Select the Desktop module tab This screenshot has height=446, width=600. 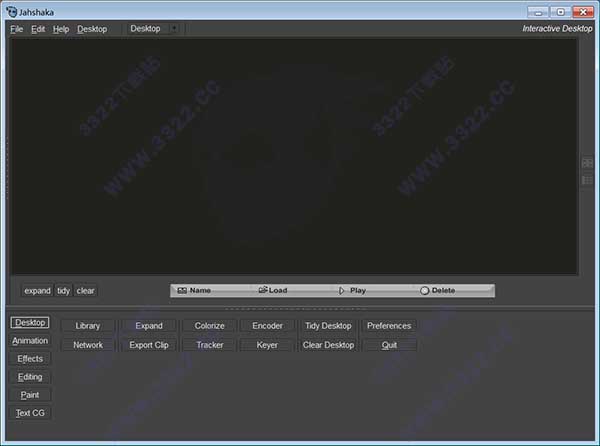(x=30, y=322)
